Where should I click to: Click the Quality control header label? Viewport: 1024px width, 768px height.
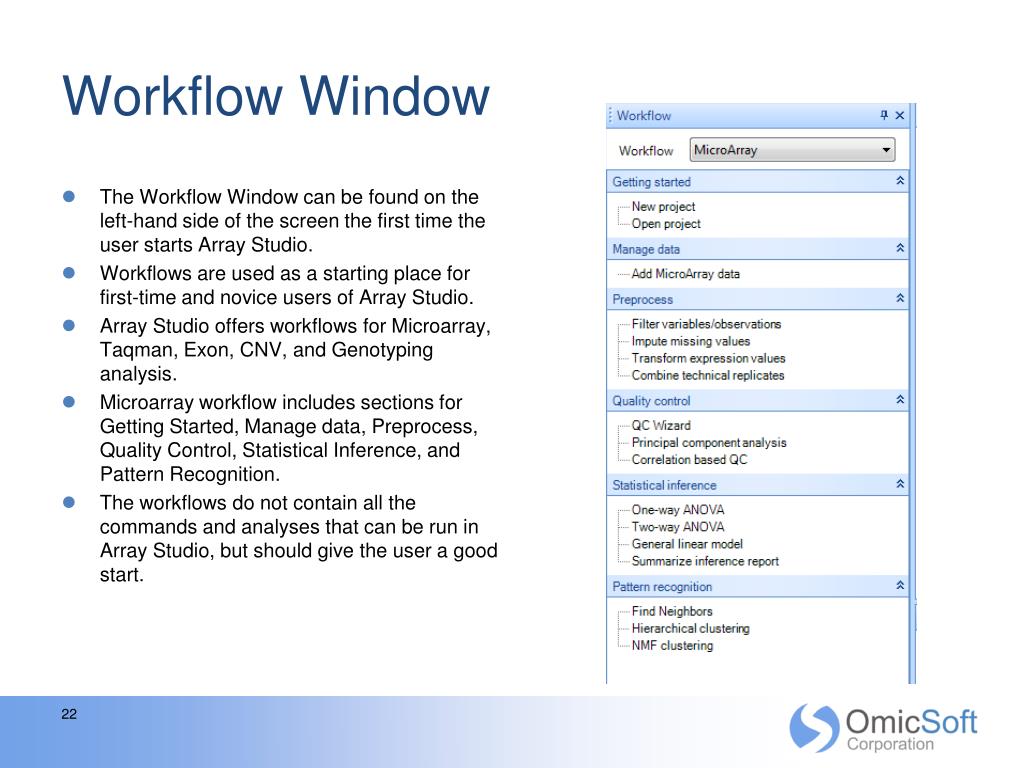pyautogui.click(x=650, y=400)
